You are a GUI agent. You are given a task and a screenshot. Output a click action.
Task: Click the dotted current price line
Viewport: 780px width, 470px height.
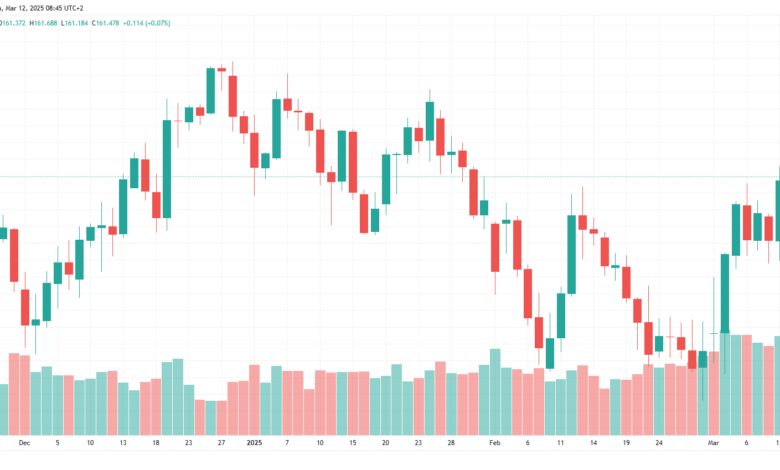coord(390,177)
